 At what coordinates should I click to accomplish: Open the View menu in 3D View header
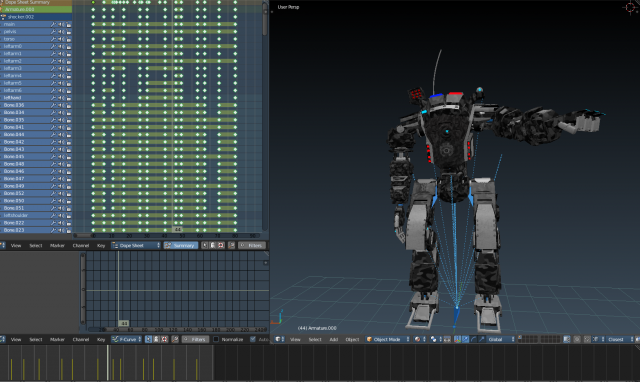[295, 339]
